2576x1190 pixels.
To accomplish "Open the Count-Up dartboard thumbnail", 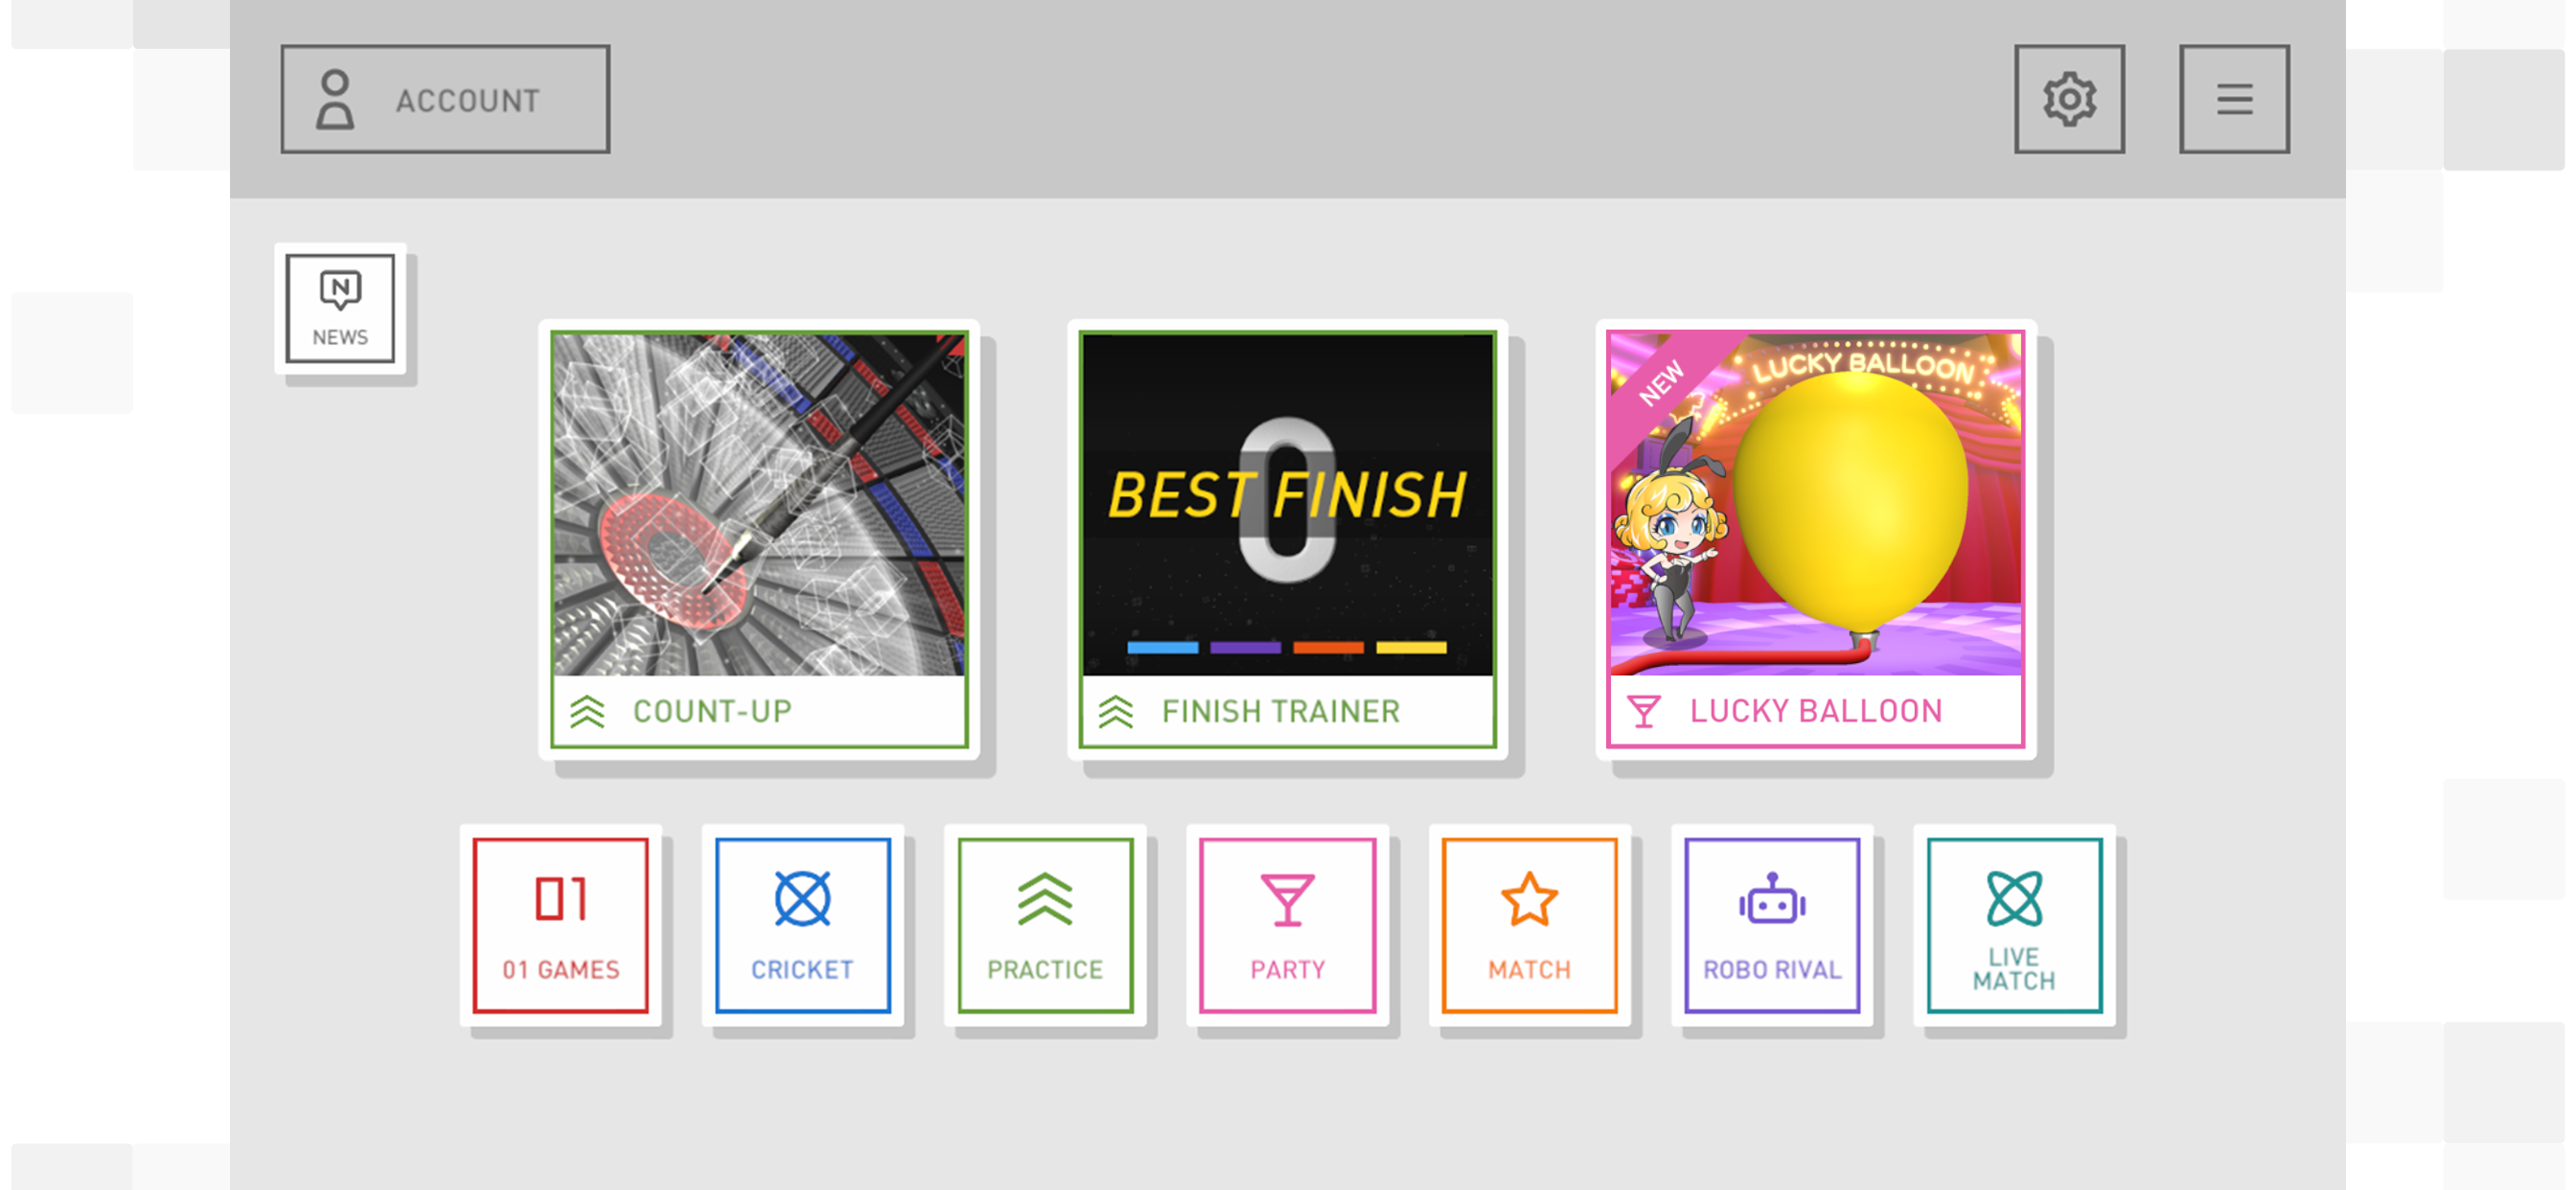I will click(759, 505).
